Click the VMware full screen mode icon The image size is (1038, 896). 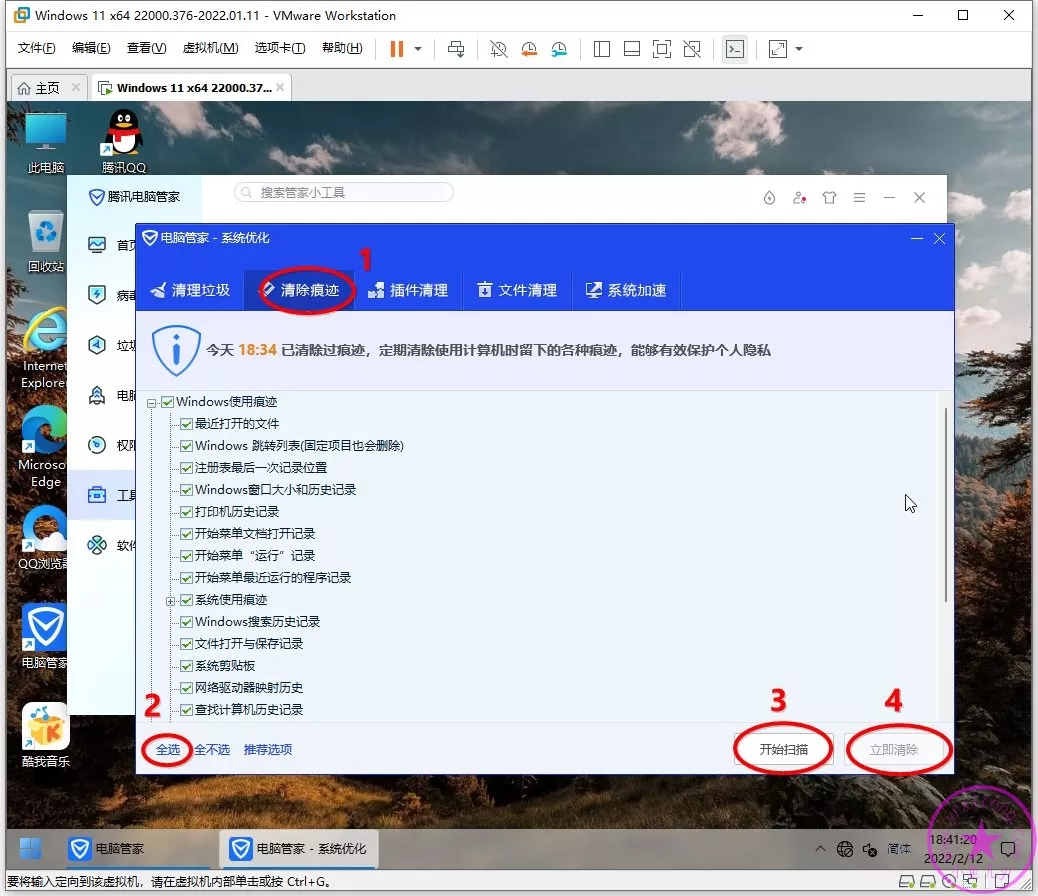pyautogui.click(x=661, y=49)
